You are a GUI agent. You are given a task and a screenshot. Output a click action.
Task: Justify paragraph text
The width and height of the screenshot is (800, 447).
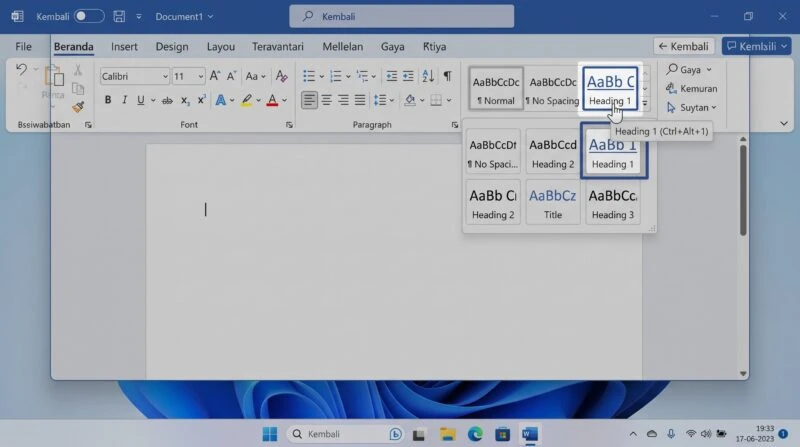[x=360, y=100]
